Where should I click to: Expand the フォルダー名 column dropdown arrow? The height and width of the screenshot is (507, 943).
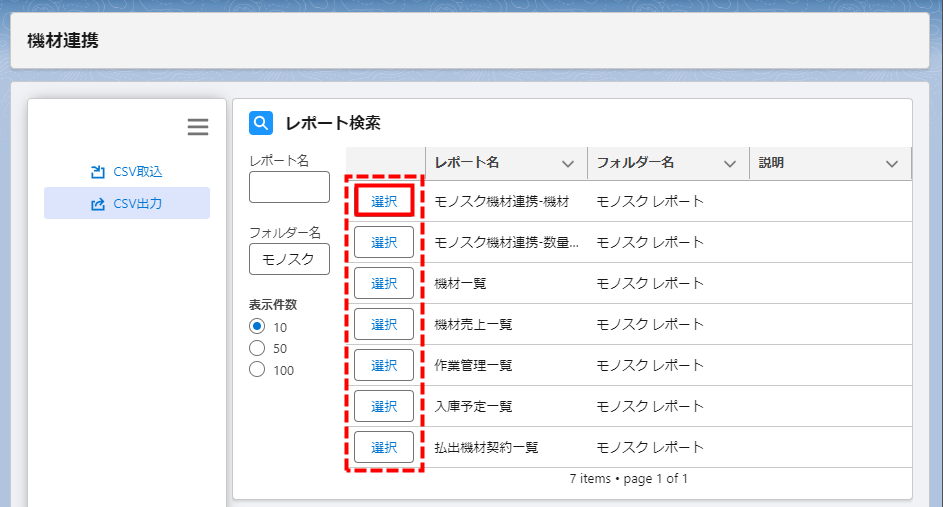click(730, 163)
